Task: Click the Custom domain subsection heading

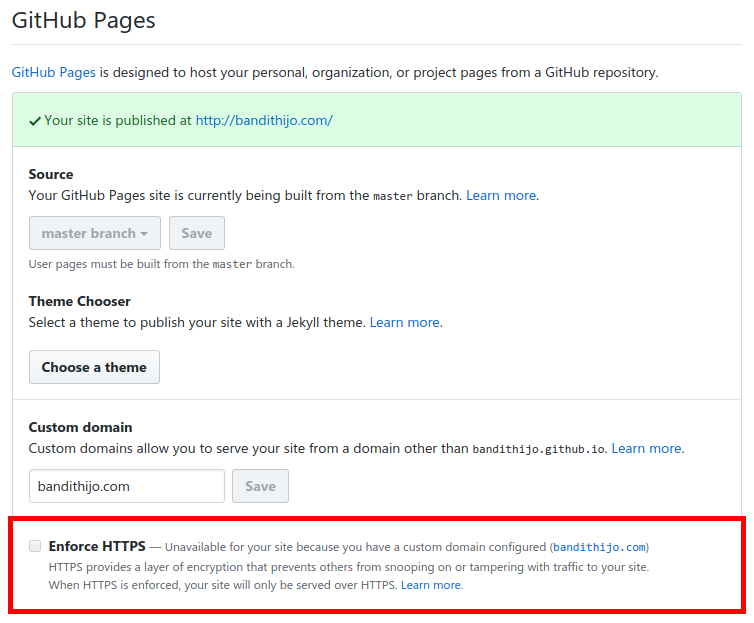Action: pyautogui.click(x=80, y=427)
